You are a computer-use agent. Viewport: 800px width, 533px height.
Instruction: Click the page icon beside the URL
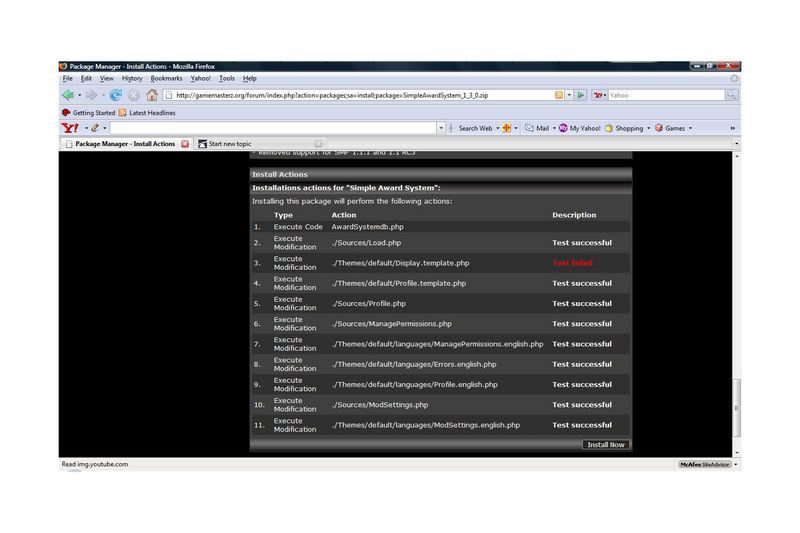(169, 95)
